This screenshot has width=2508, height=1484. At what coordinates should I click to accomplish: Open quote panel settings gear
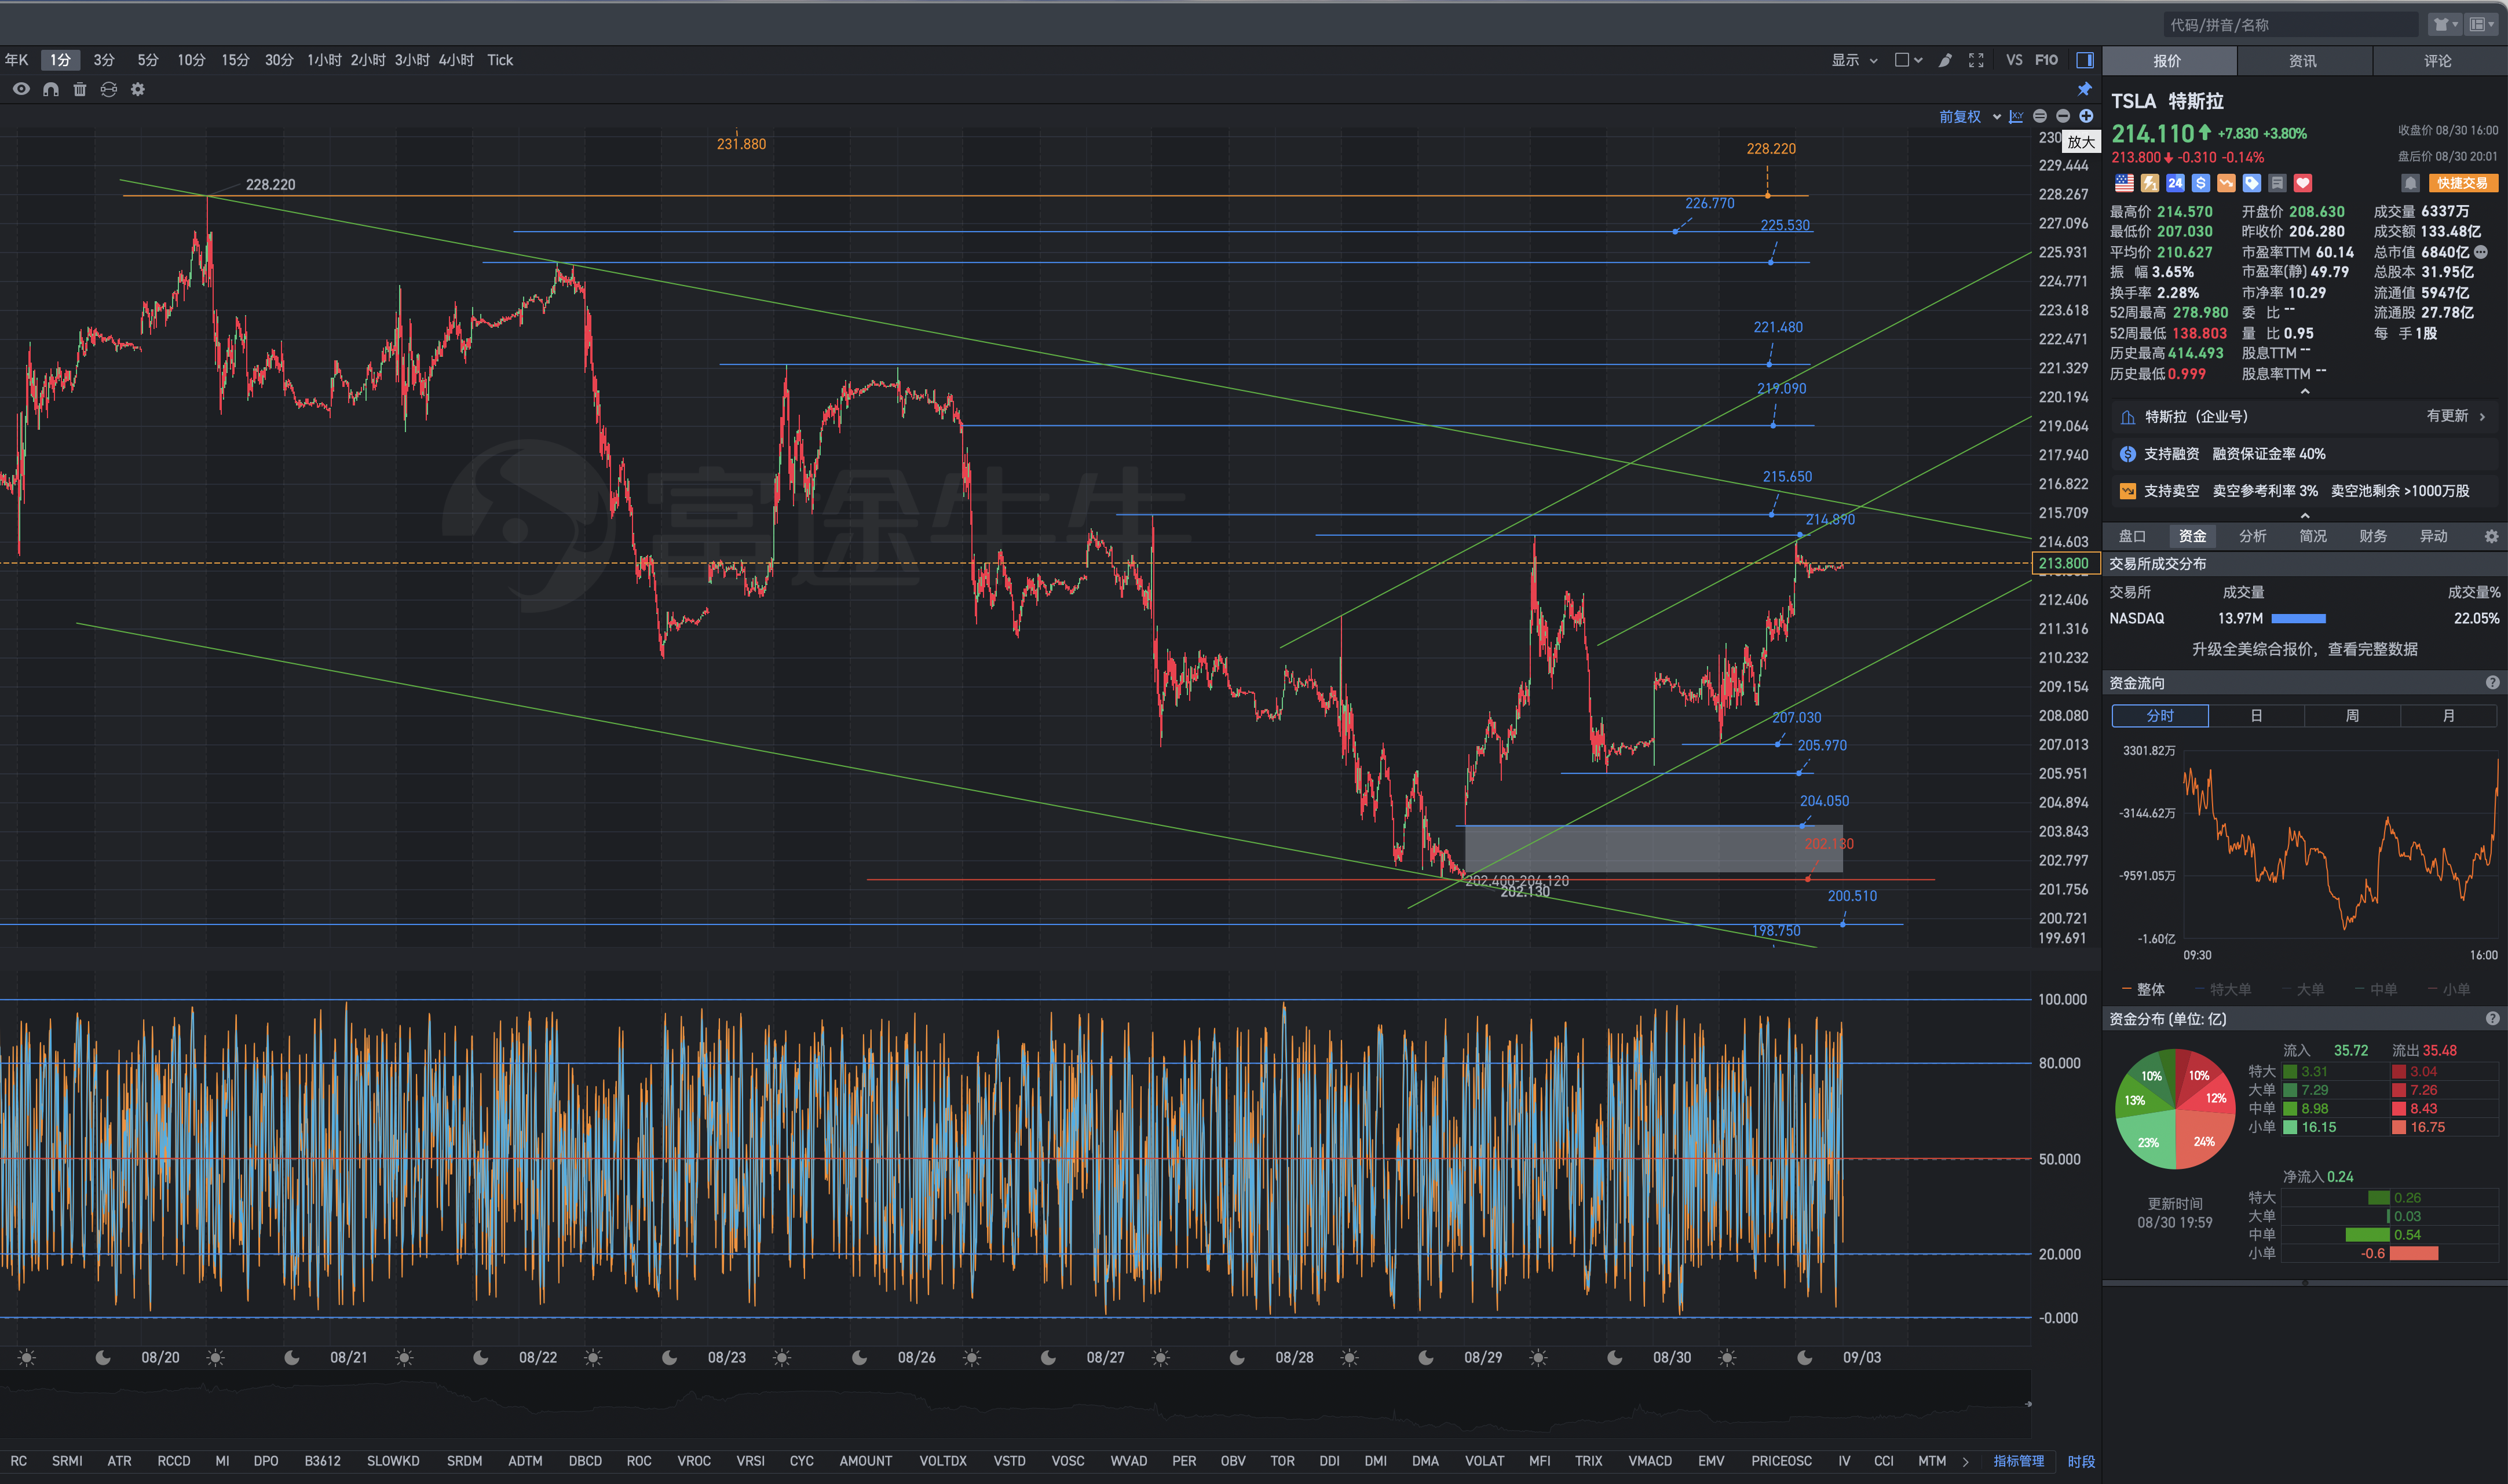(x=2491, y=537)
